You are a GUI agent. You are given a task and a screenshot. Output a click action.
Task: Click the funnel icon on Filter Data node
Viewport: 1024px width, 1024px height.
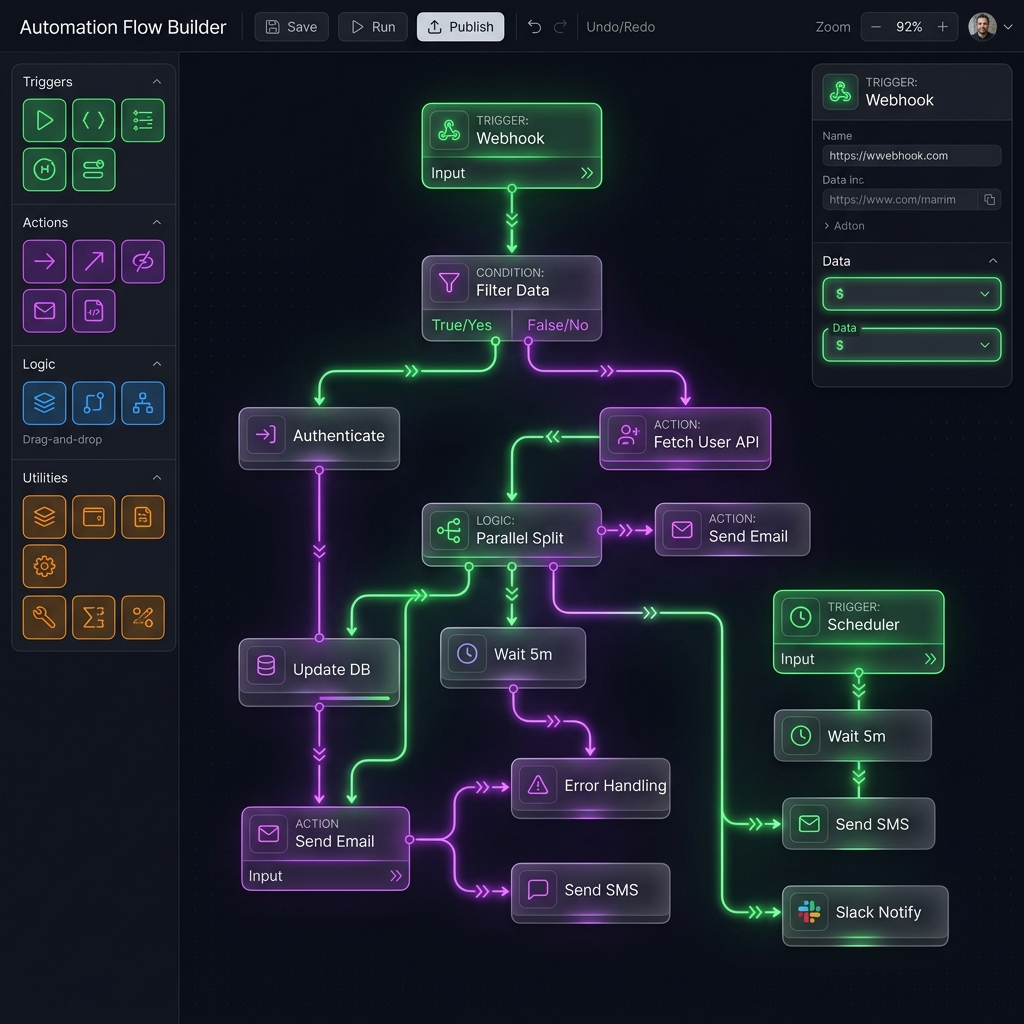(449, 283)
